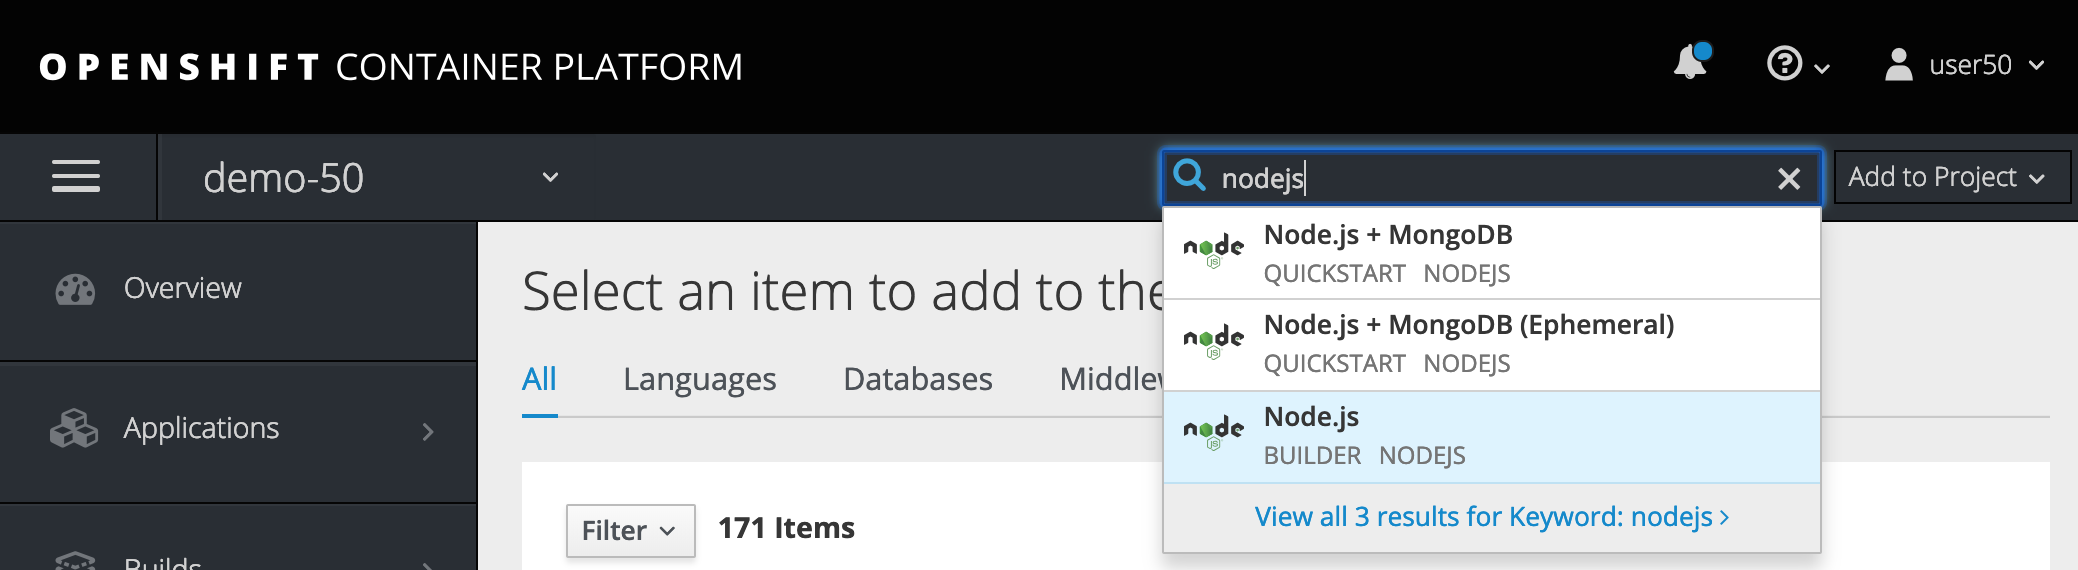This screenshot has height=570, width=2078.
Task: Switch to the Languages tab
Action: pyautogui.click(x=699, y=379)
